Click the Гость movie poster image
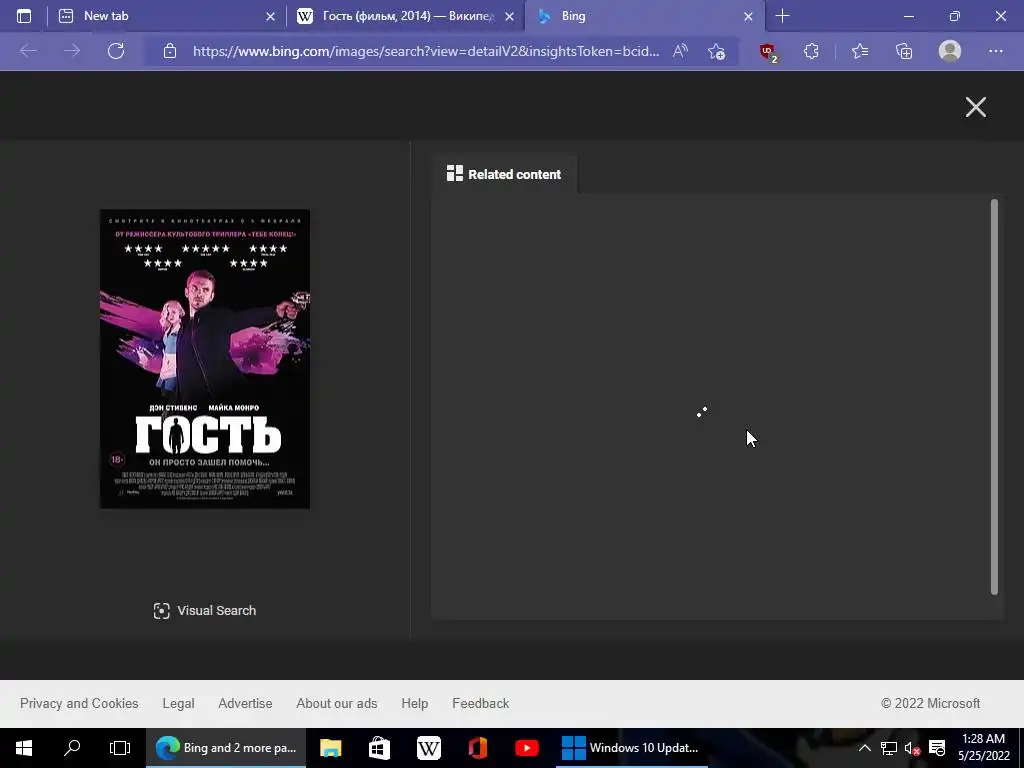 (x=204, y=359)
